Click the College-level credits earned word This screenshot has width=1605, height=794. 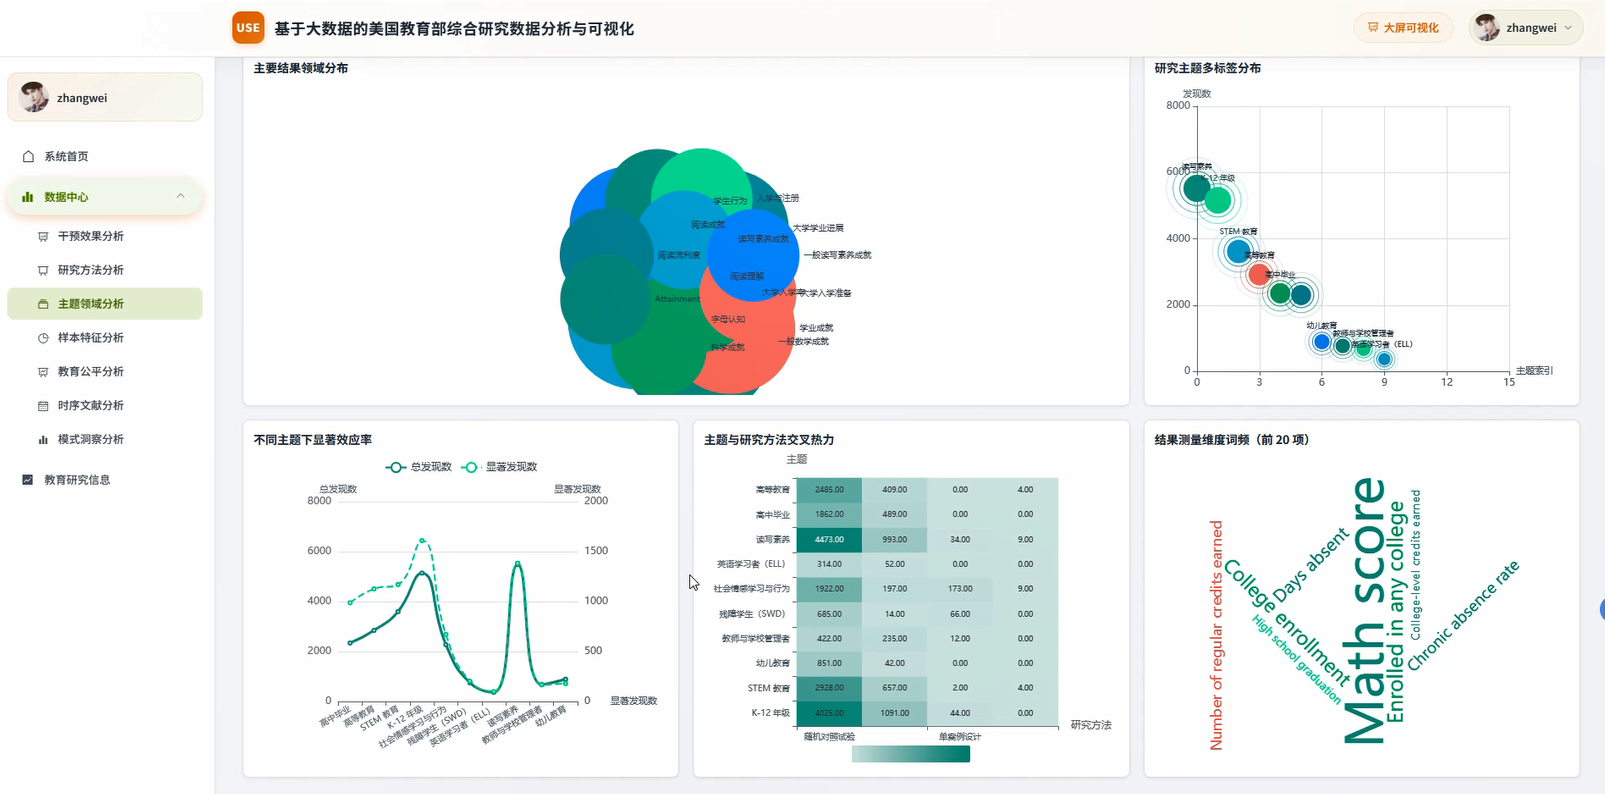[1415, 565]
